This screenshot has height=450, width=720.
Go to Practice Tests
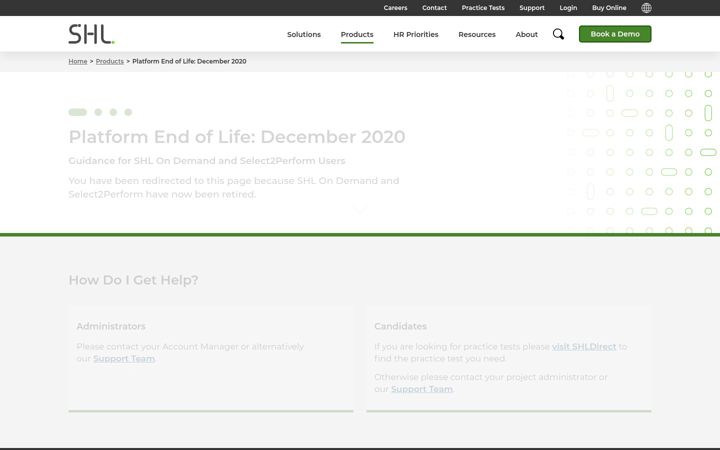pos(483,8)
